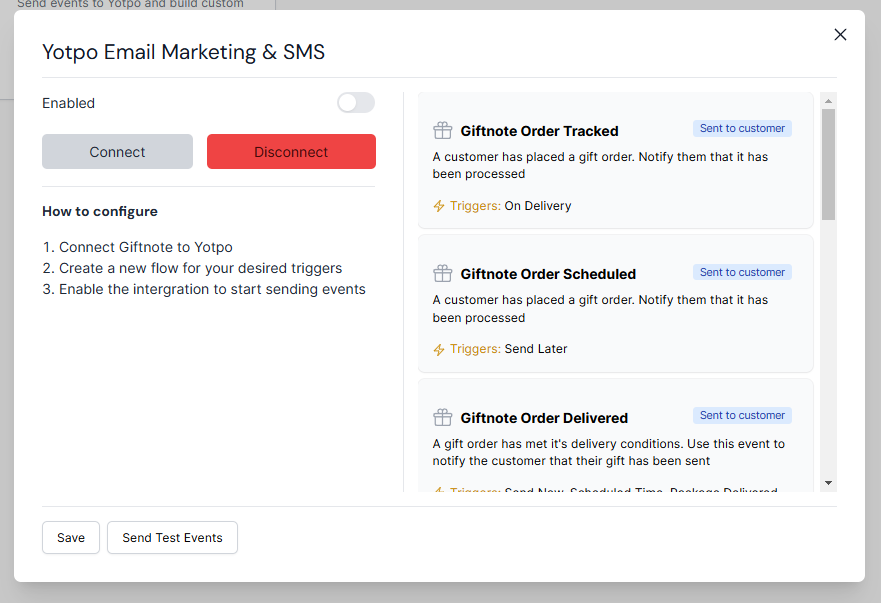Click the Order Delivered description text
This screenshot has height=603, width=881.
(608, 452)
